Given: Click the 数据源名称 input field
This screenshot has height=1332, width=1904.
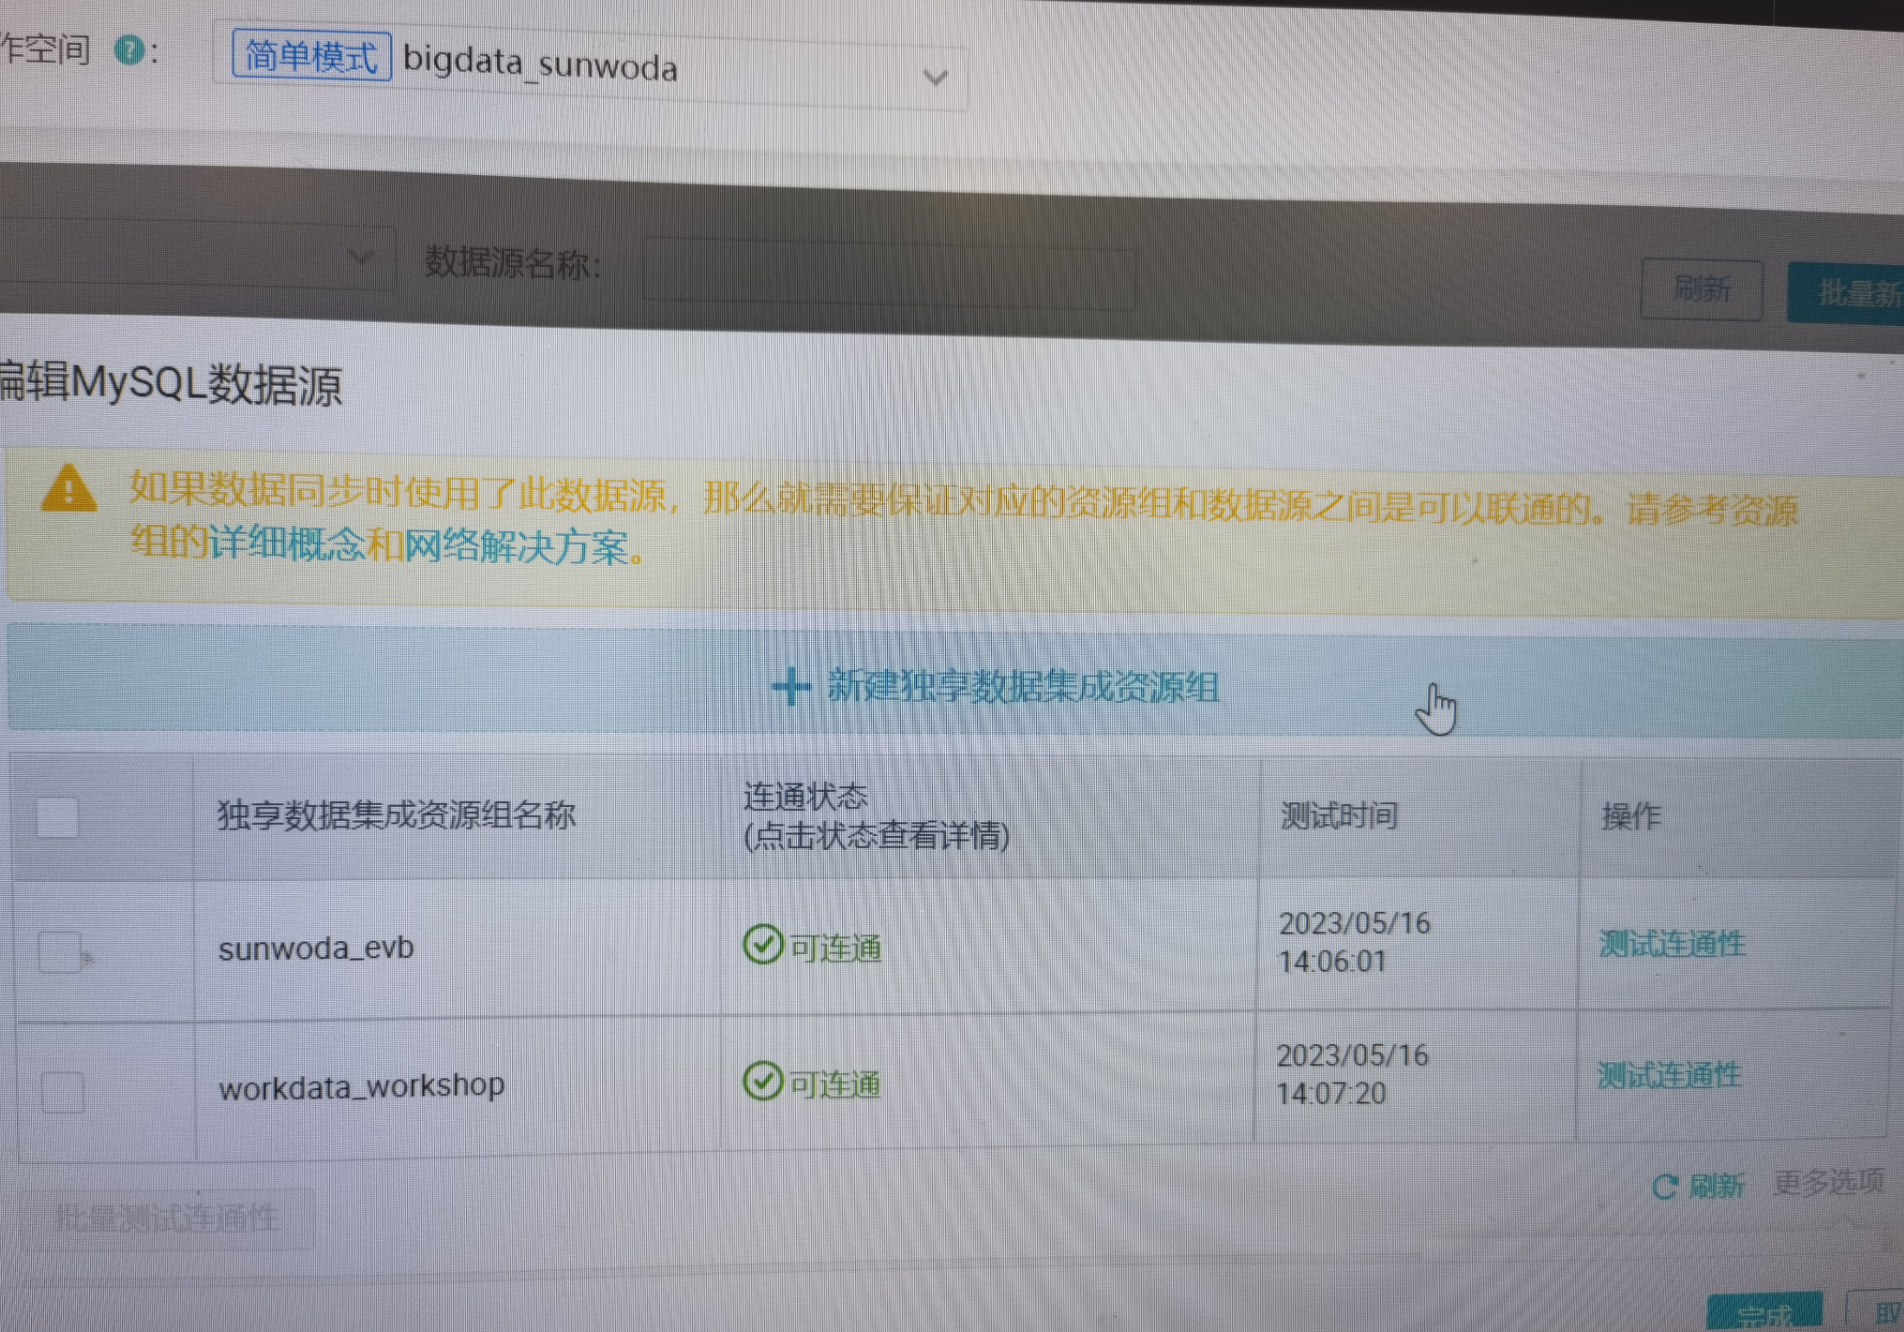Looking at the screenshot, I should tap(888, 272).
